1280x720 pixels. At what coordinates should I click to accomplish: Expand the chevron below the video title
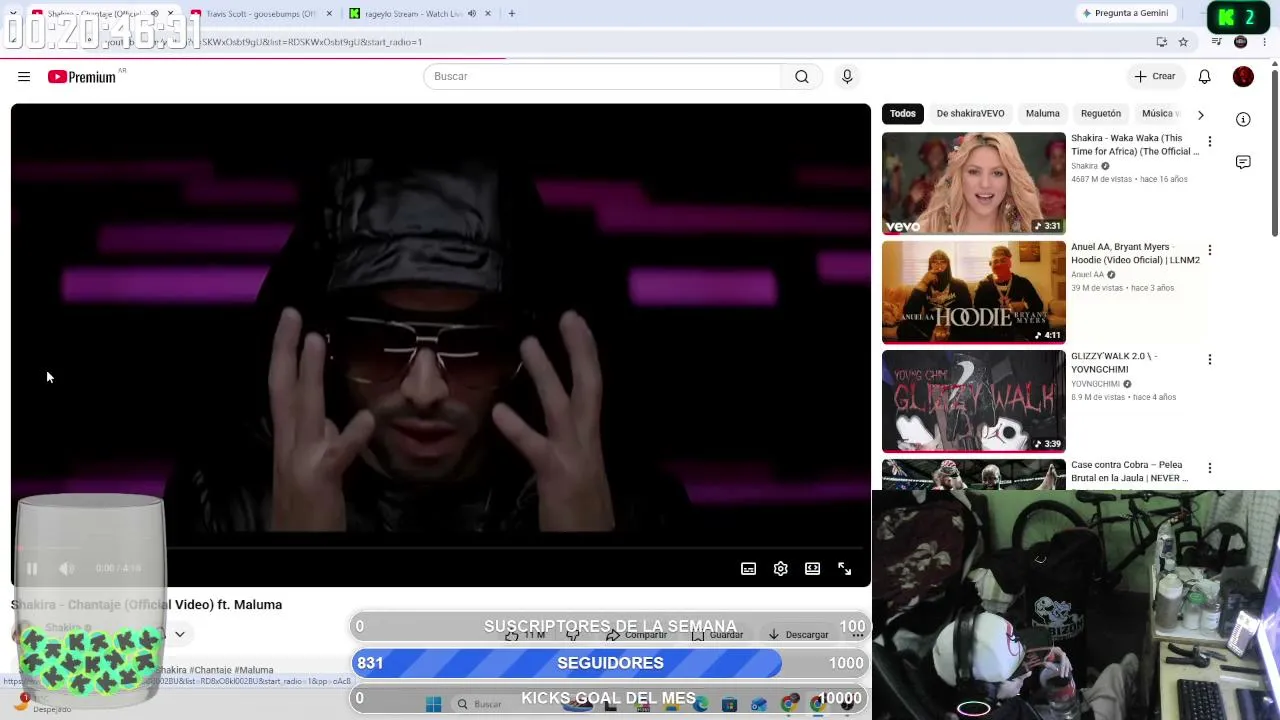coord(180,634)
